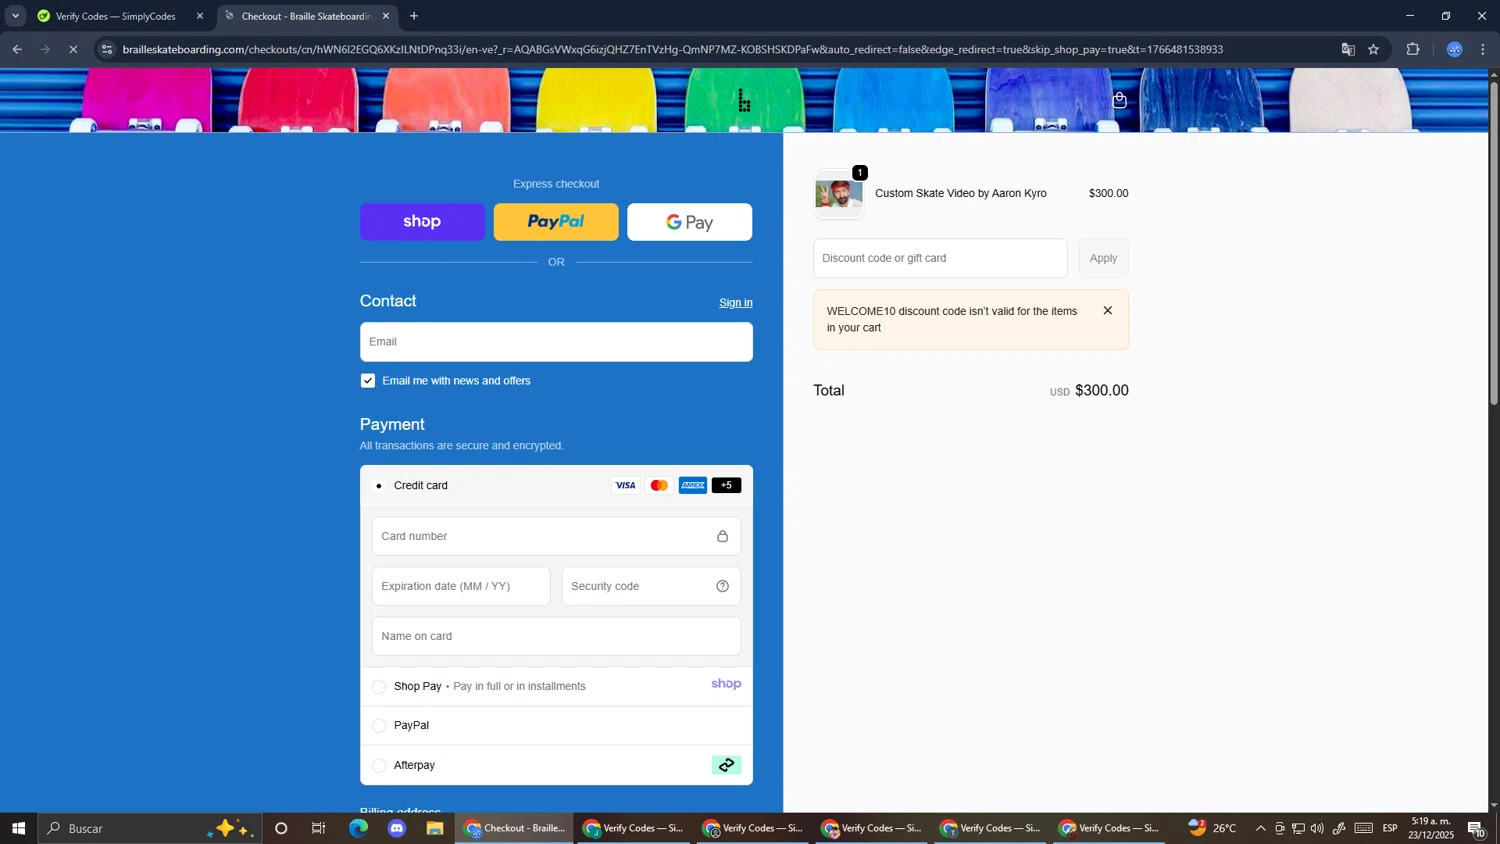Focus the Name on card field
The image size is (1500, 844).
tap(556, 636)
